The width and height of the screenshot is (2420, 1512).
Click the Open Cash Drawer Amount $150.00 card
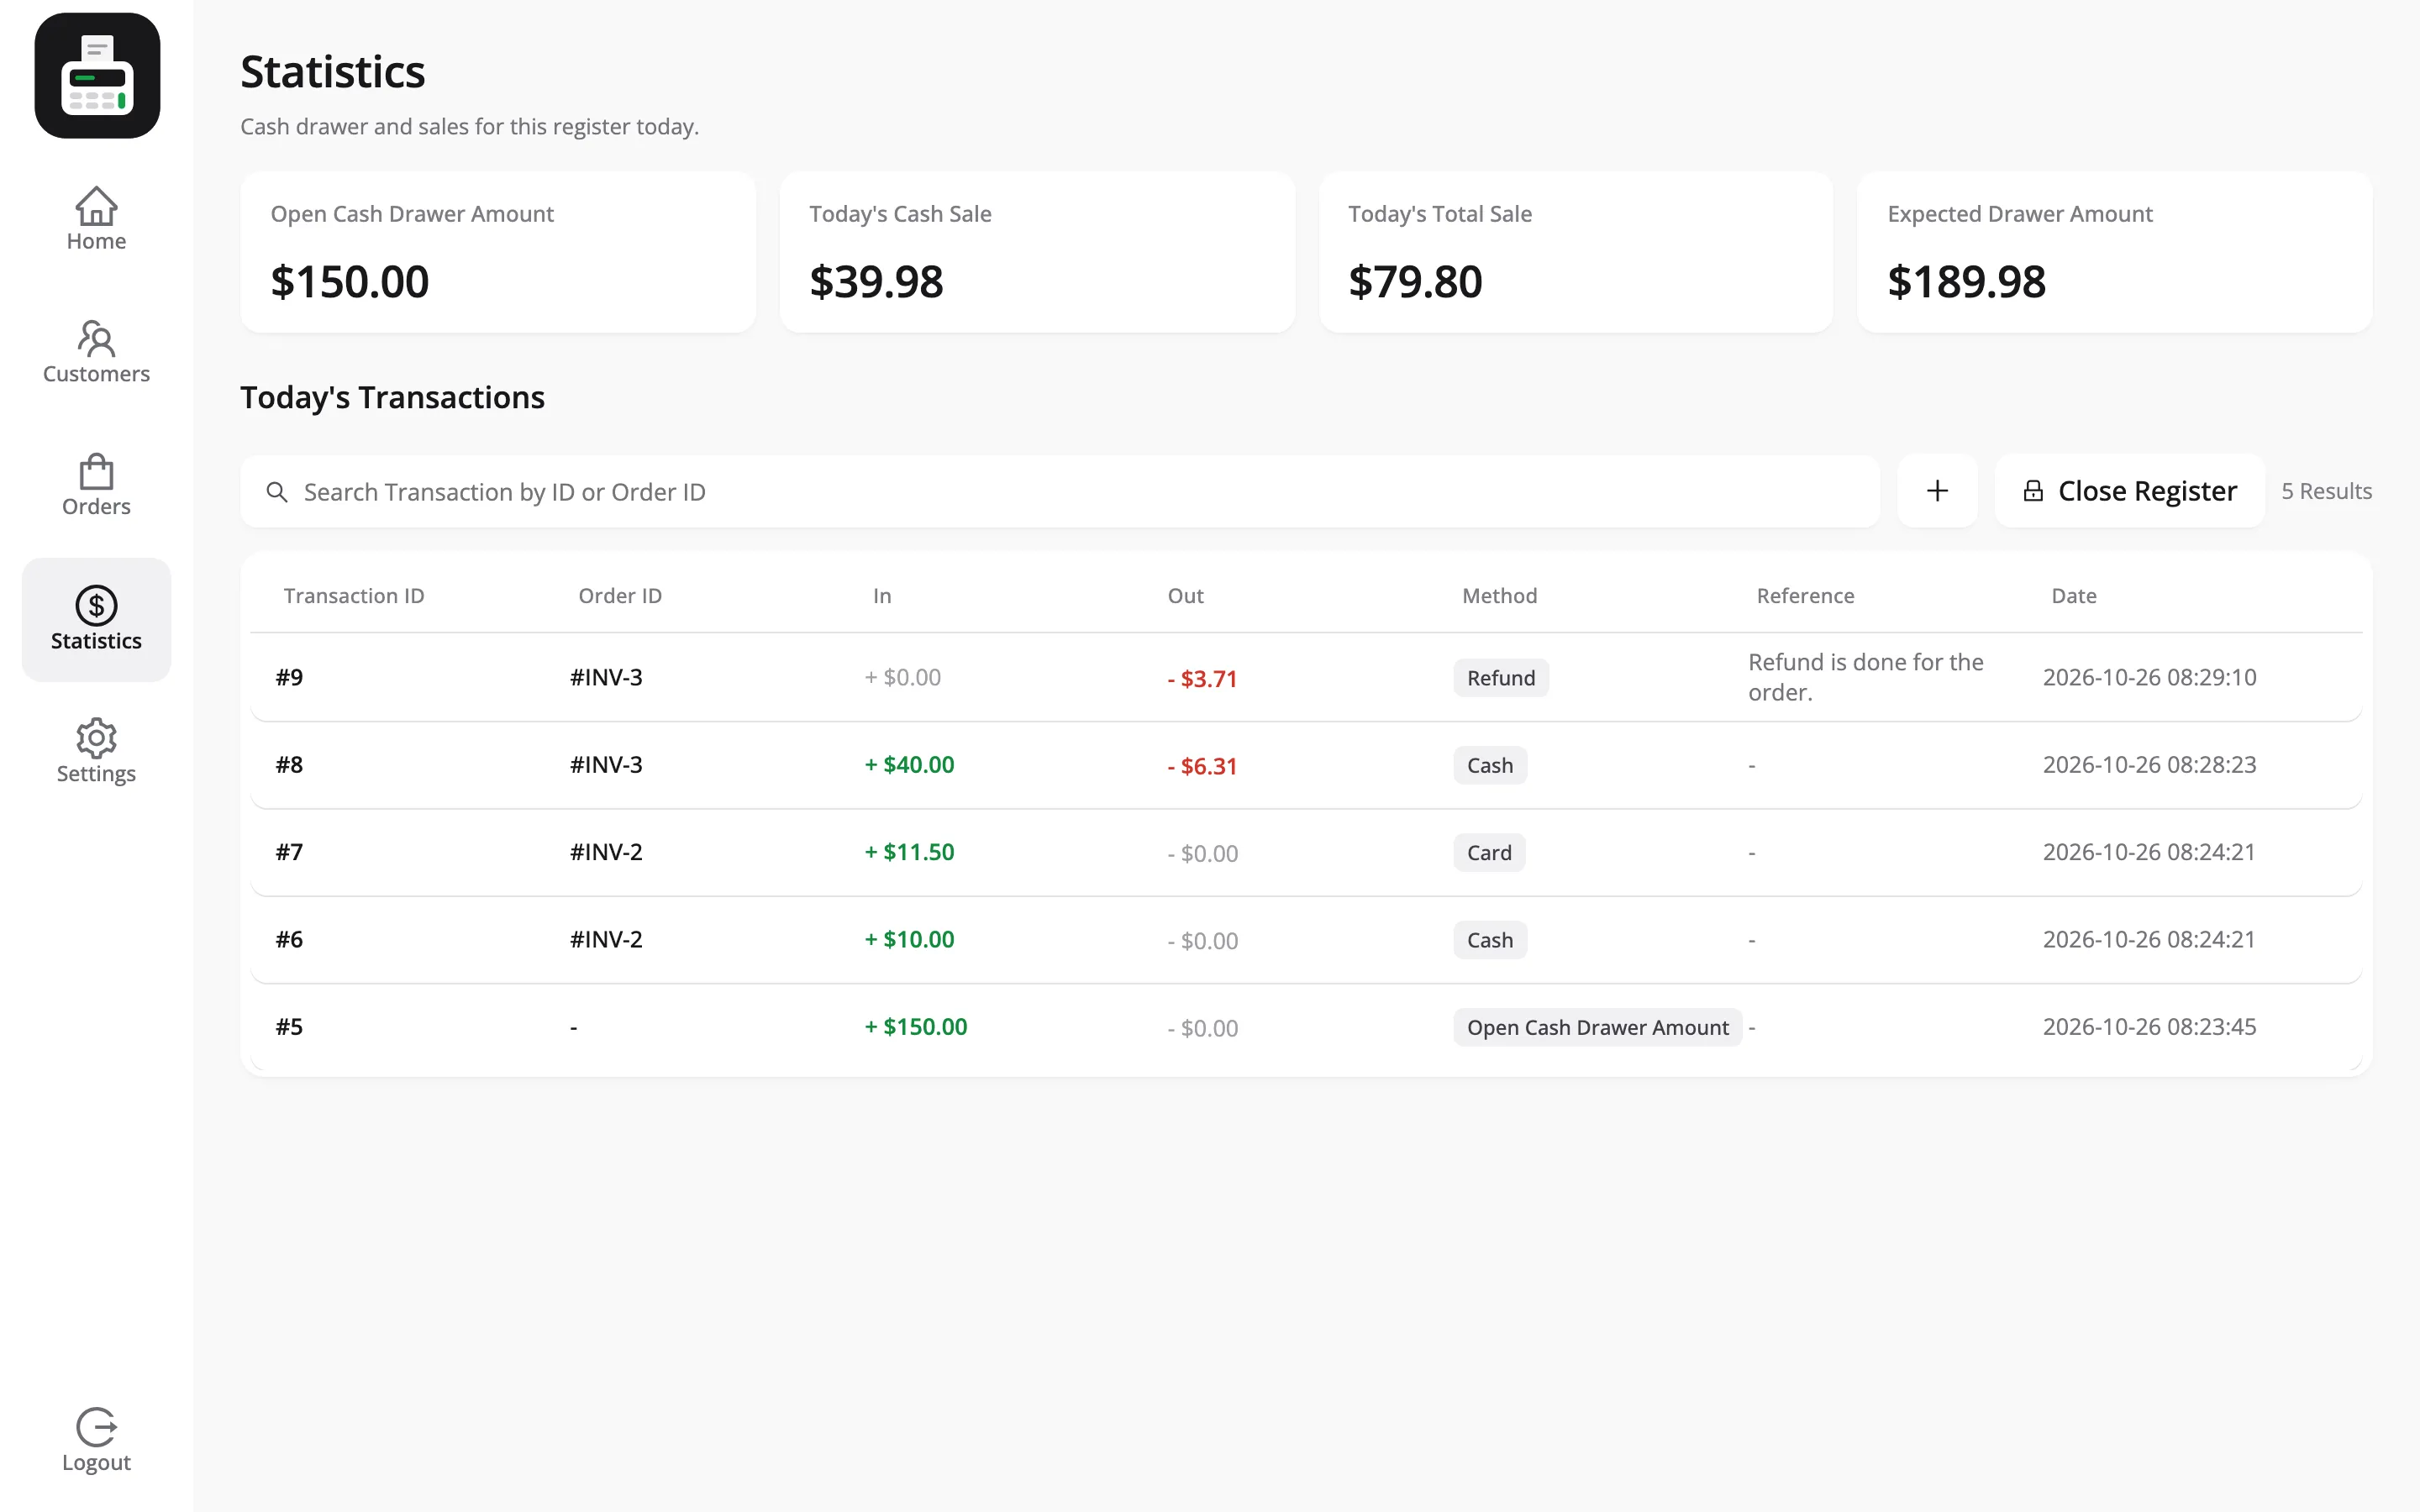(498, 252)
